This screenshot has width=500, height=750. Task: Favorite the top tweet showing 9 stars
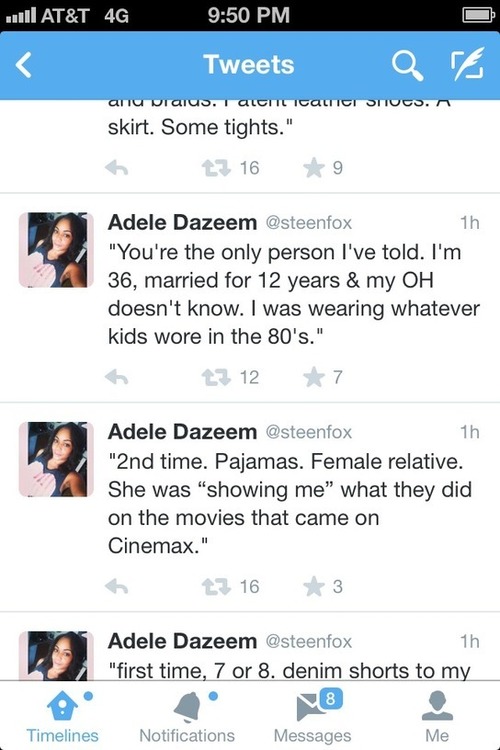[314, 168]
